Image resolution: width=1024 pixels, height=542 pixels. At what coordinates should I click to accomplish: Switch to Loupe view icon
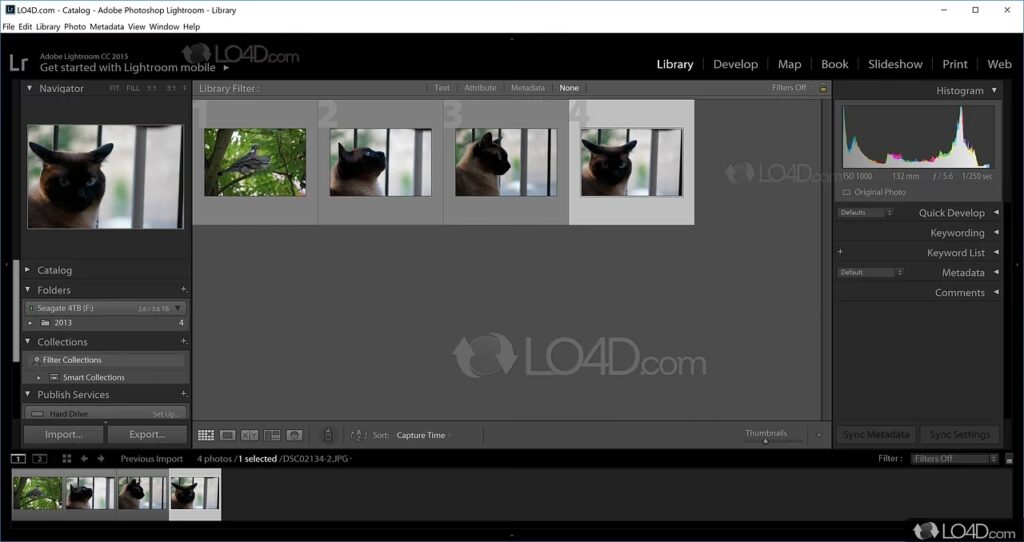(x=228, y=435)
